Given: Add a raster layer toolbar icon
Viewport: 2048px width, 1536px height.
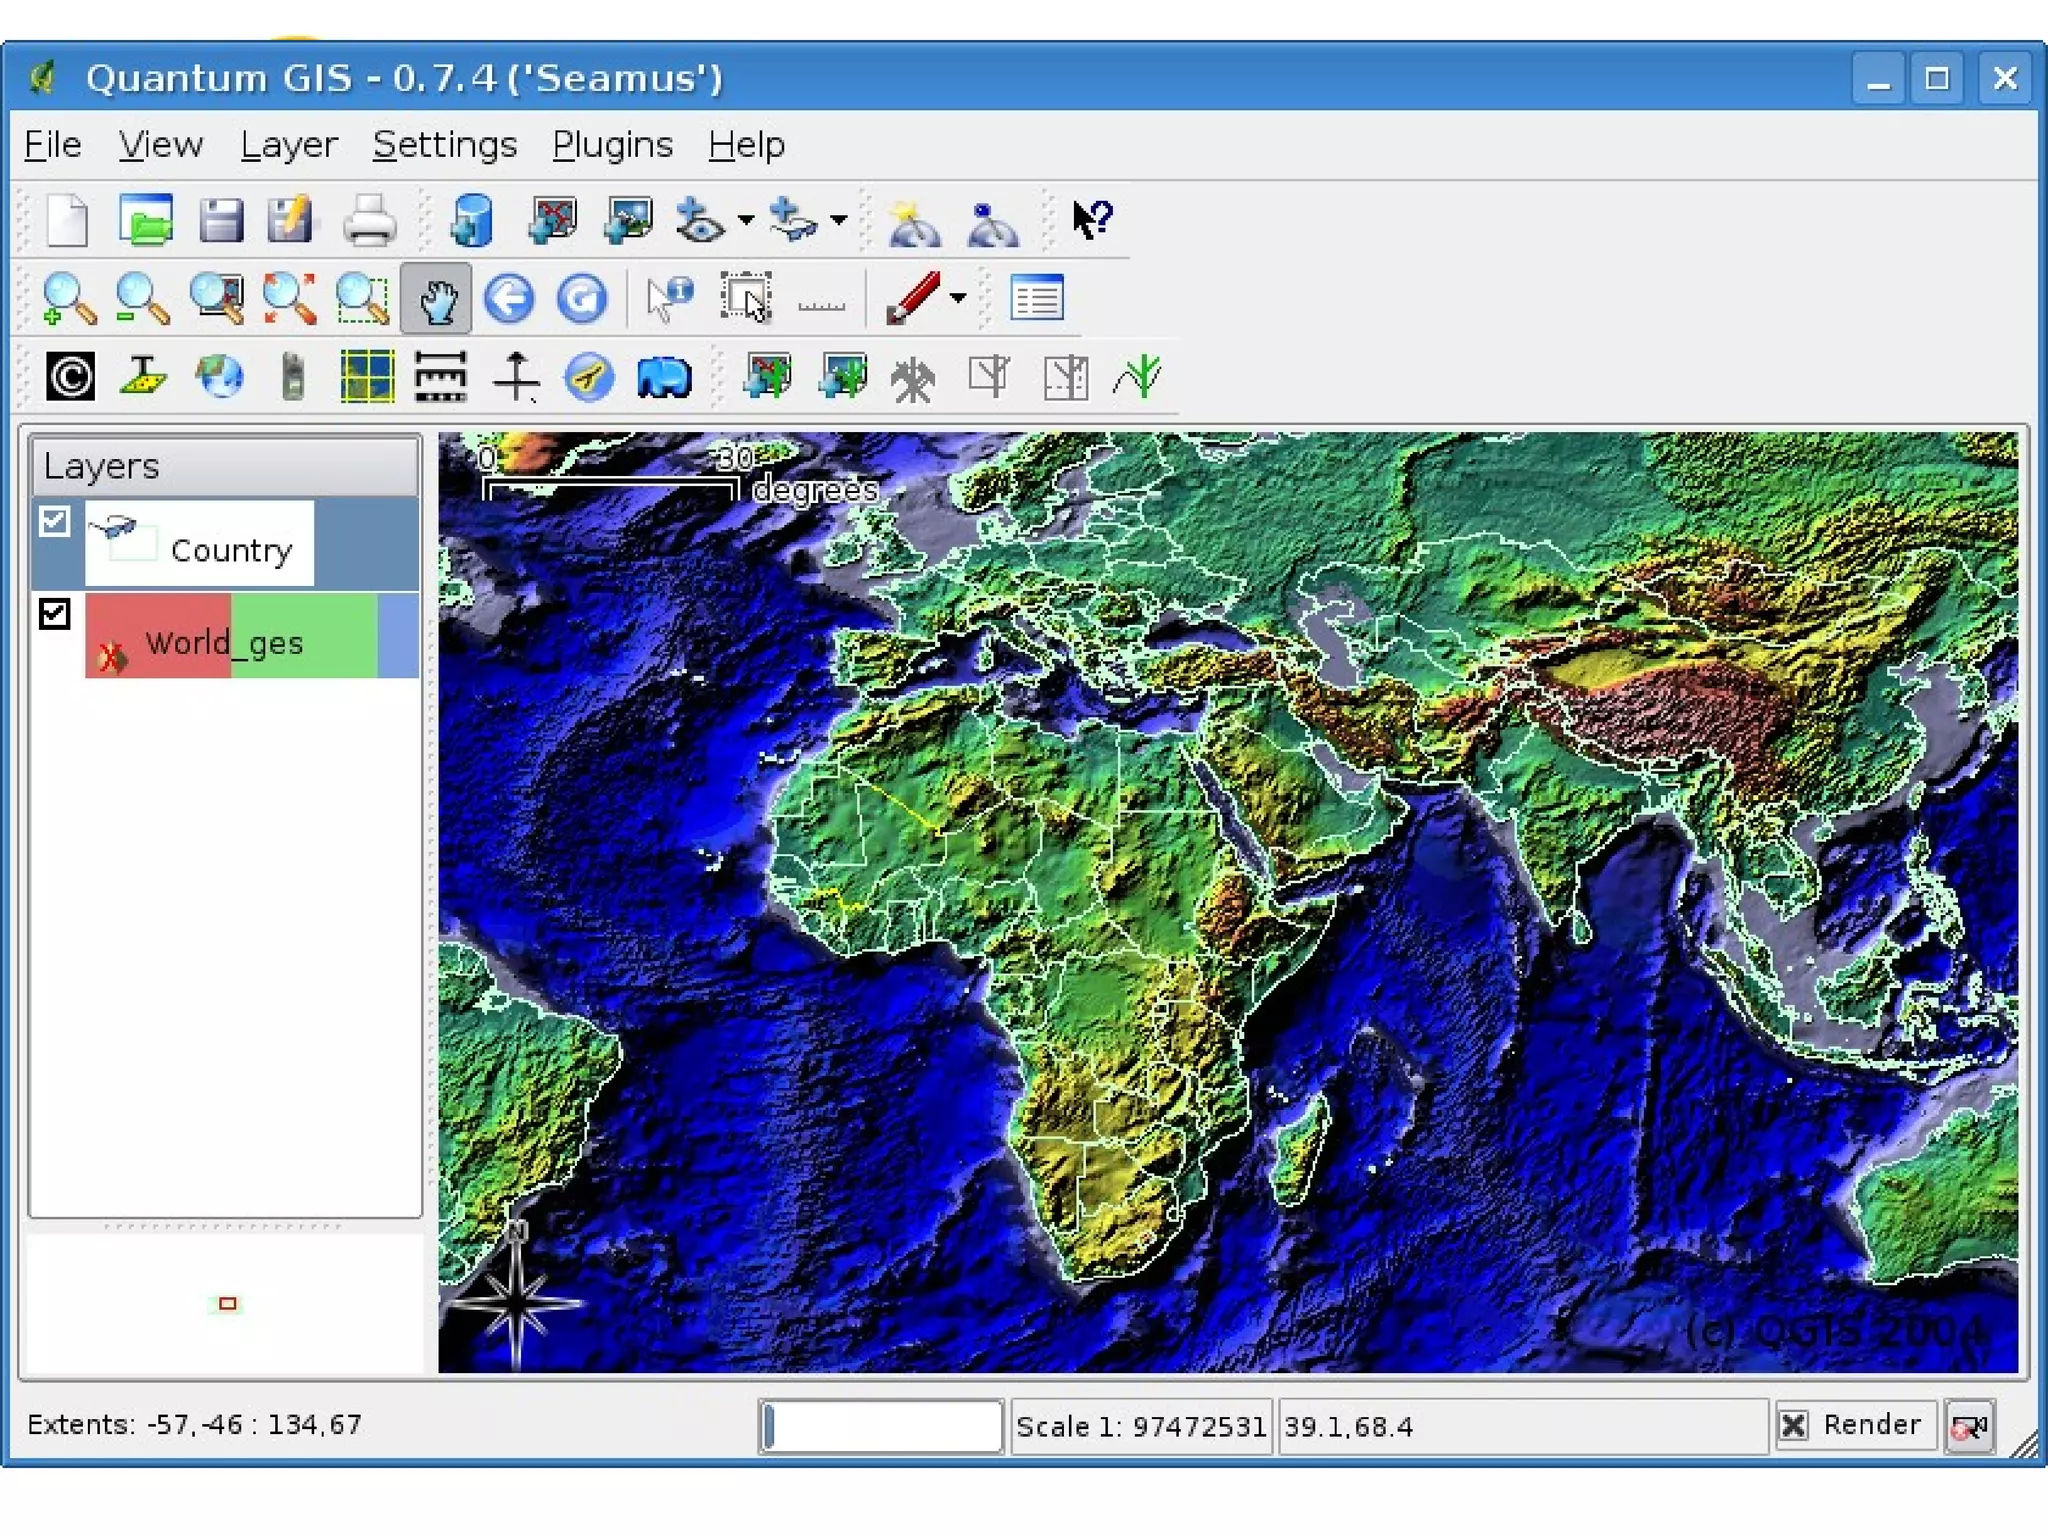Looking at the screenshot, I should pos(629,220).
